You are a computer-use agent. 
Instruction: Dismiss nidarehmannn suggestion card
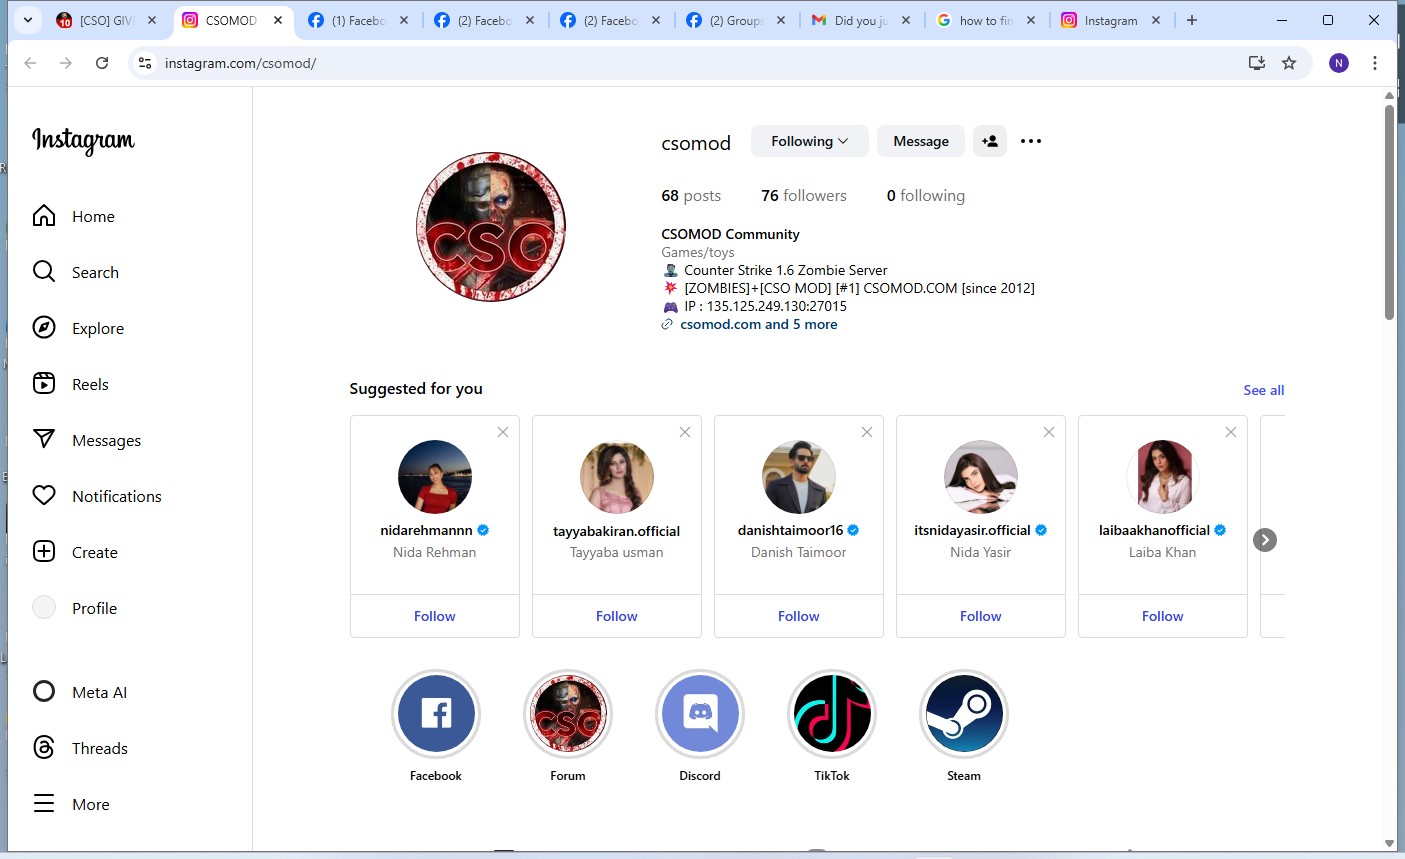(x=503, y=432)
